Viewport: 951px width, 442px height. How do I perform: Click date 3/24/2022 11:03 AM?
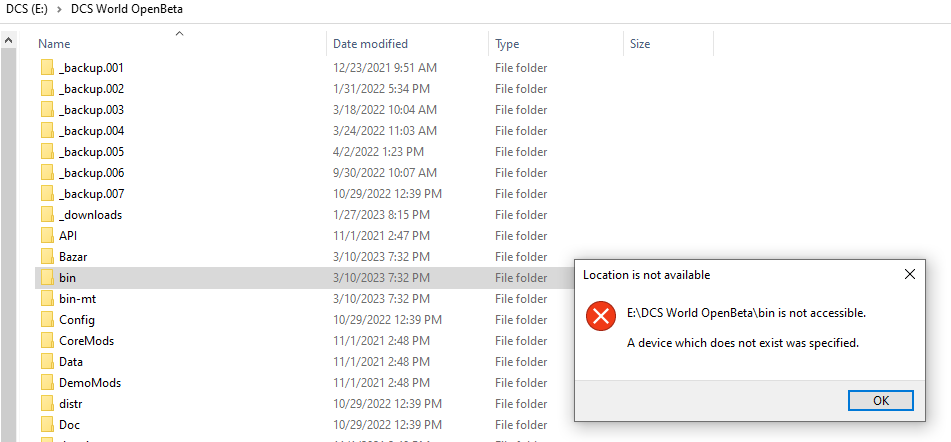click(x=385, y=131)
